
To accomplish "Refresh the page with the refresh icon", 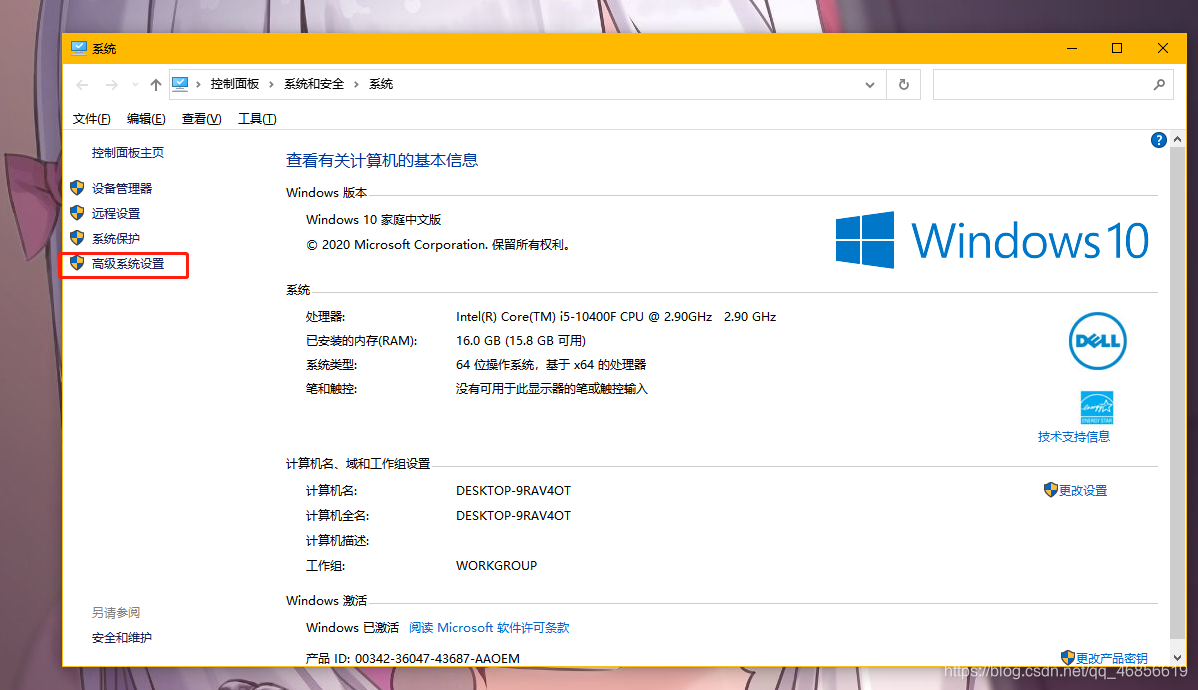I will point(904,85).
